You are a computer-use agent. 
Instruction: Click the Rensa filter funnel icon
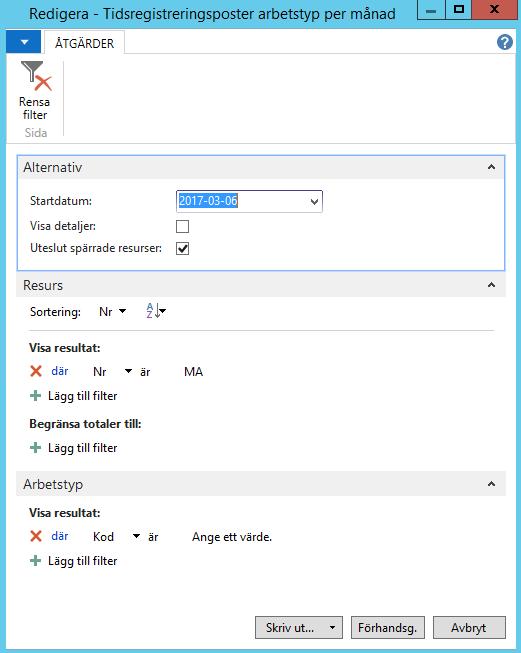(x=36, y=76)
